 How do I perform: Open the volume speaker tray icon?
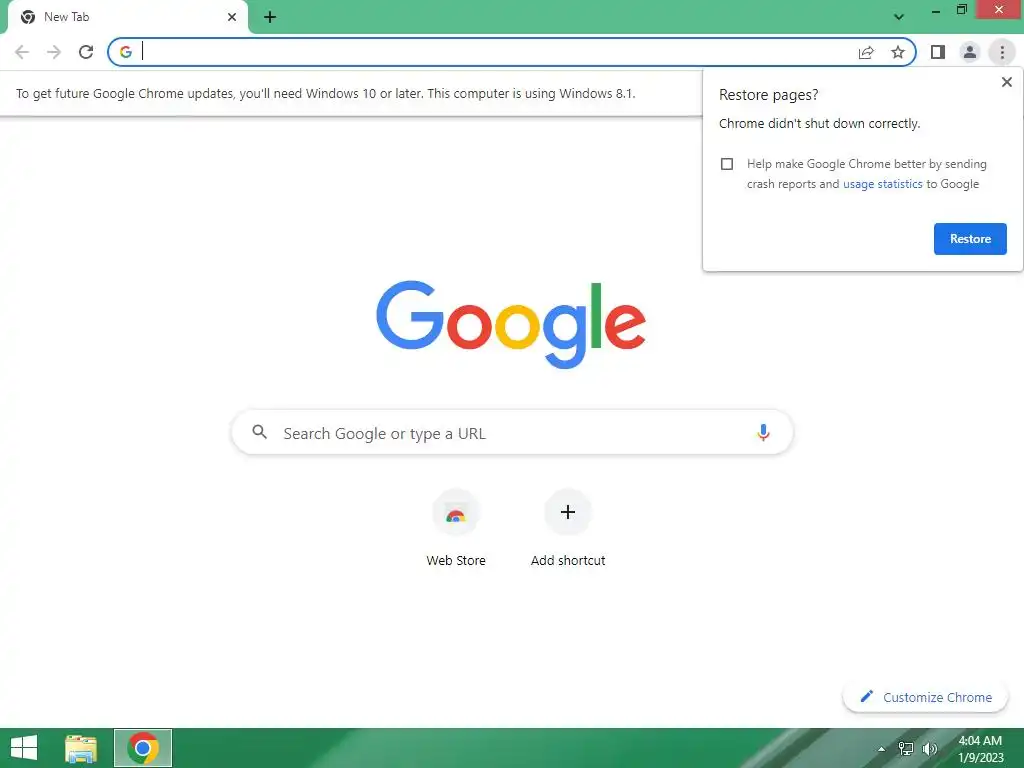(929, 749)
